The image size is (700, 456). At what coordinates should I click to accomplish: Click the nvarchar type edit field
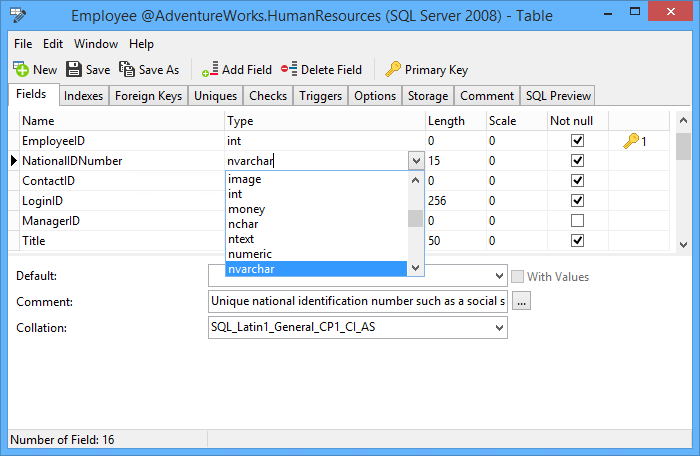click(317, 161)
